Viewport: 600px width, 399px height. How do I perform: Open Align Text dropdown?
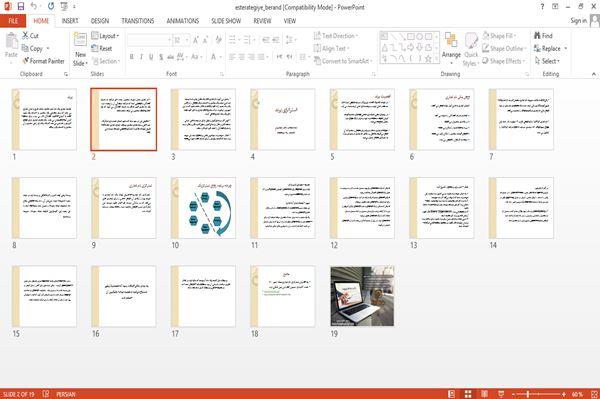tap(331, 48)
